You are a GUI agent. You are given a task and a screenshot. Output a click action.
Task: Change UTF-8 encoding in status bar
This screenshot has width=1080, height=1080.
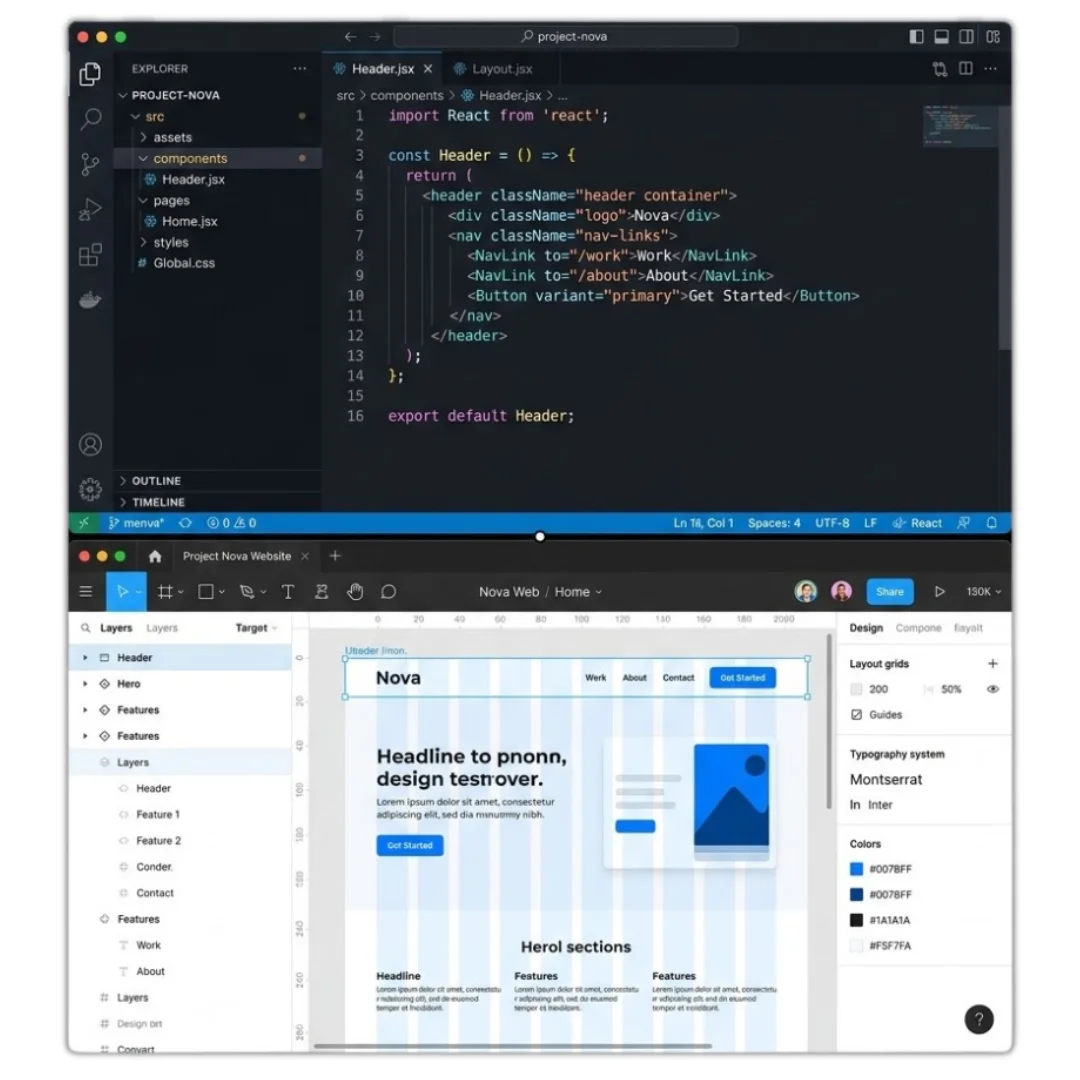pyautogui.click(x=832, y=523)
